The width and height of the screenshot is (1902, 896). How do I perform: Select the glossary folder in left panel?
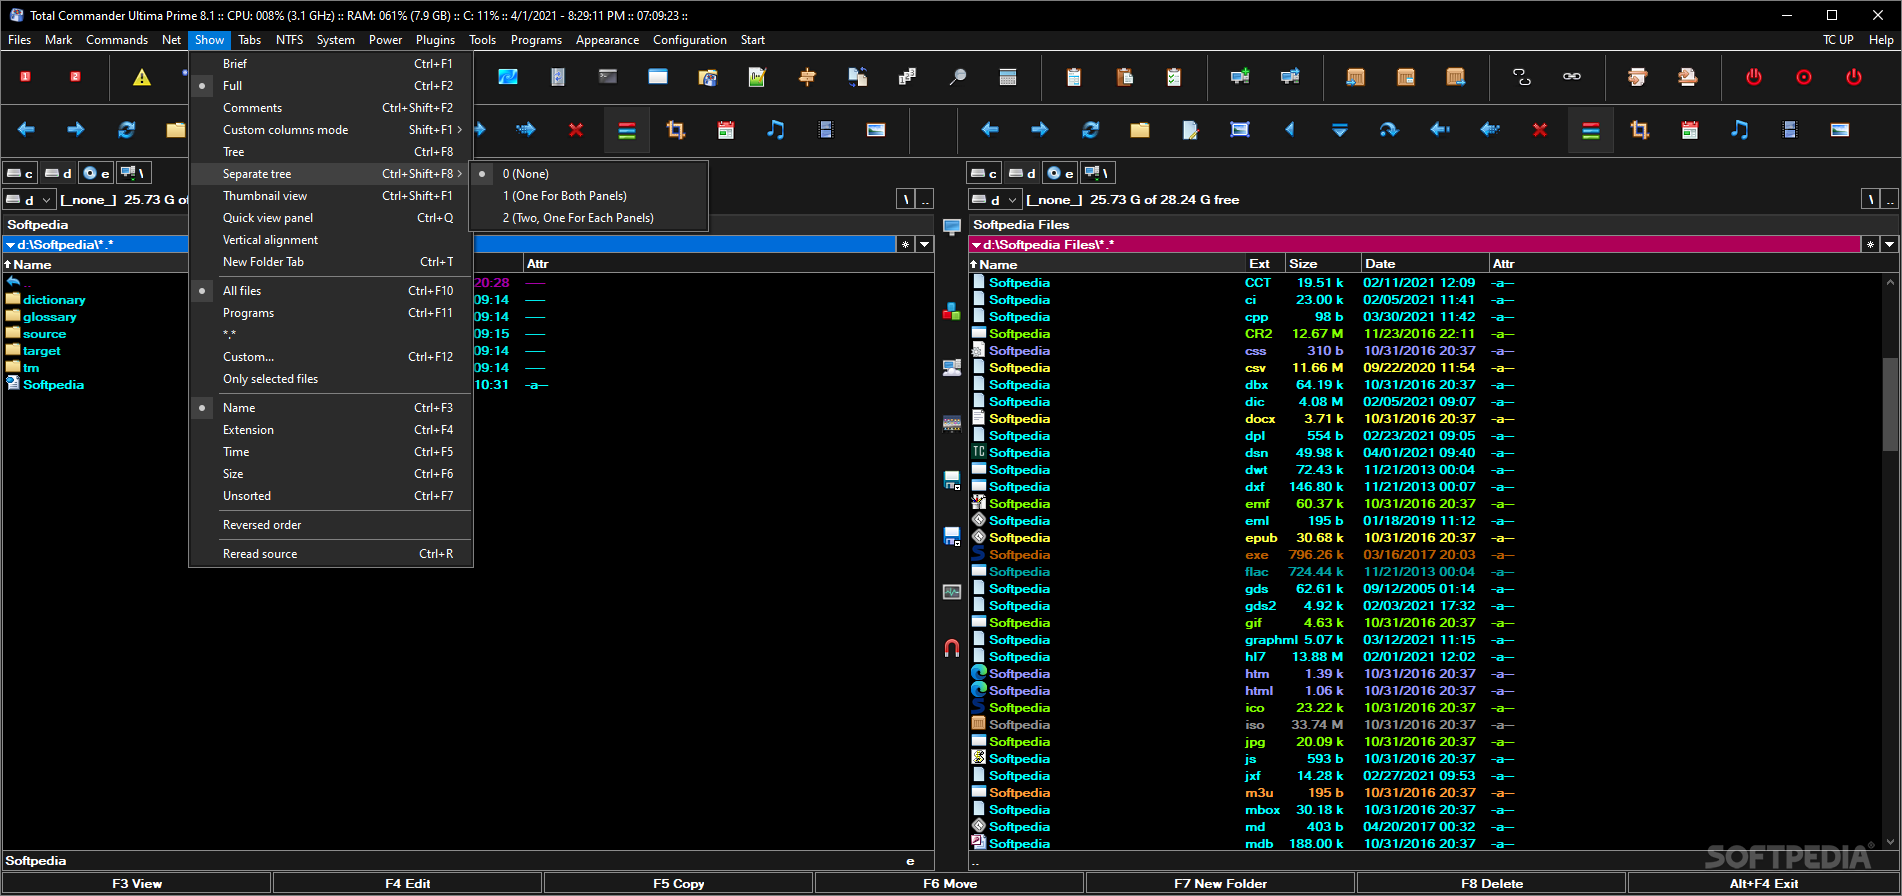pos(50,317)
